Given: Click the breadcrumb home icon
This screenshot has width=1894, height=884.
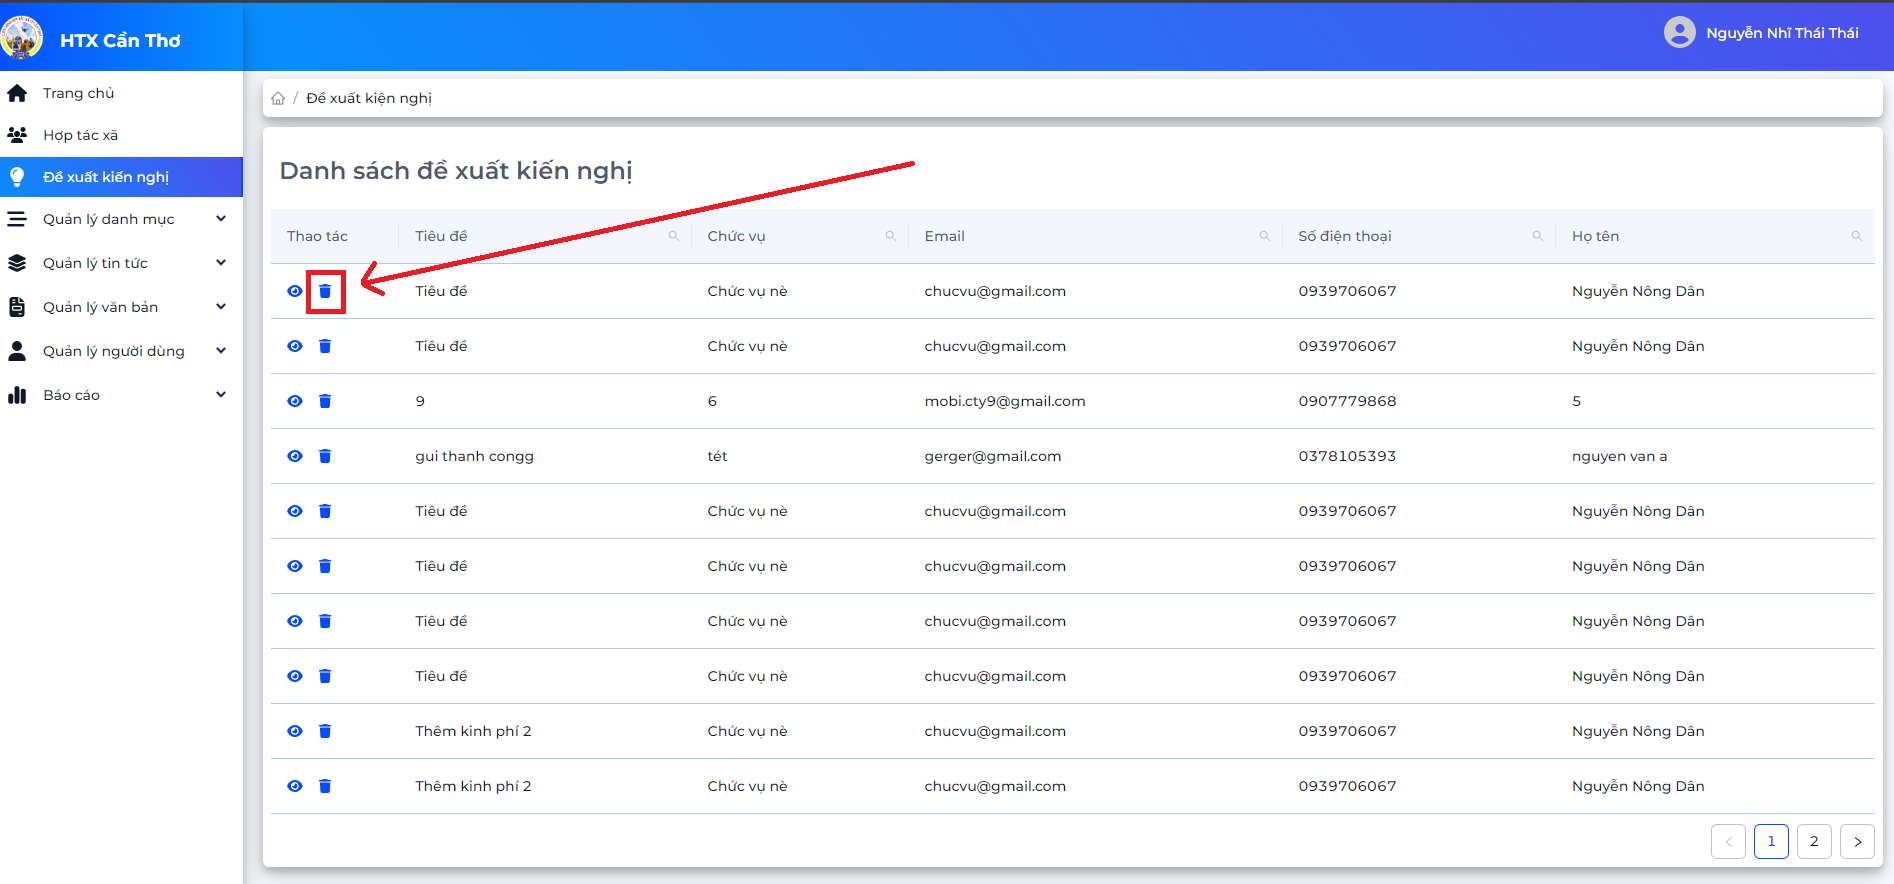Looking at the screenshot, I should [278, 98].
